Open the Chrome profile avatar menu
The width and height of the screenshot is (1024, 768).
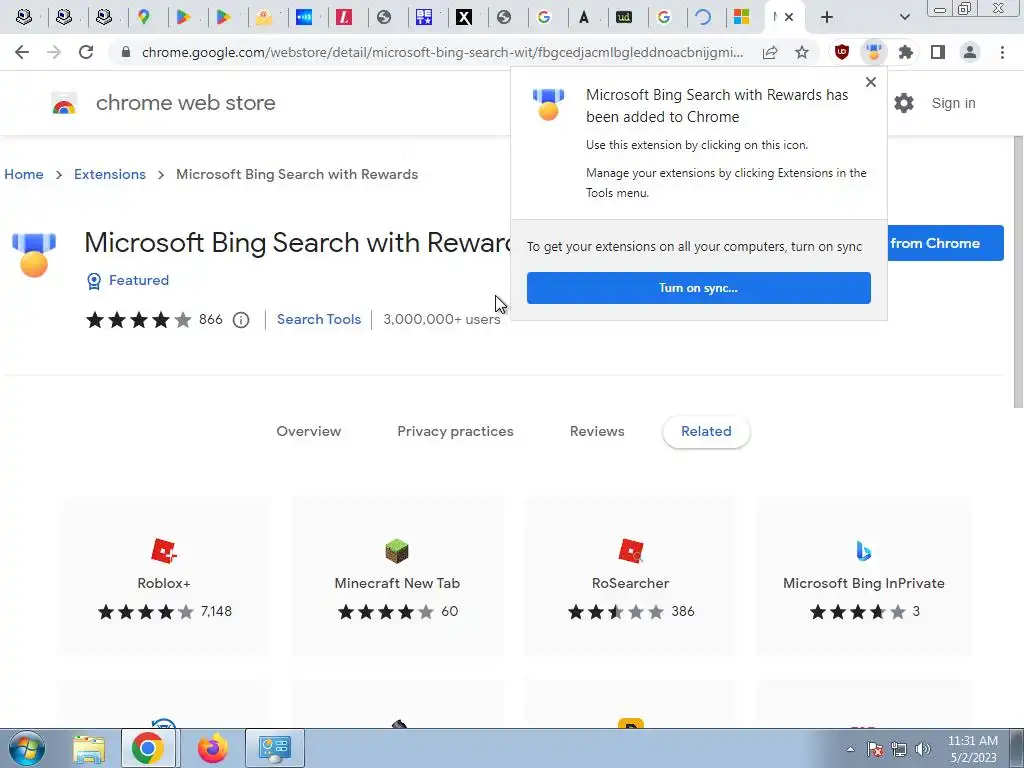pos(970,52)
